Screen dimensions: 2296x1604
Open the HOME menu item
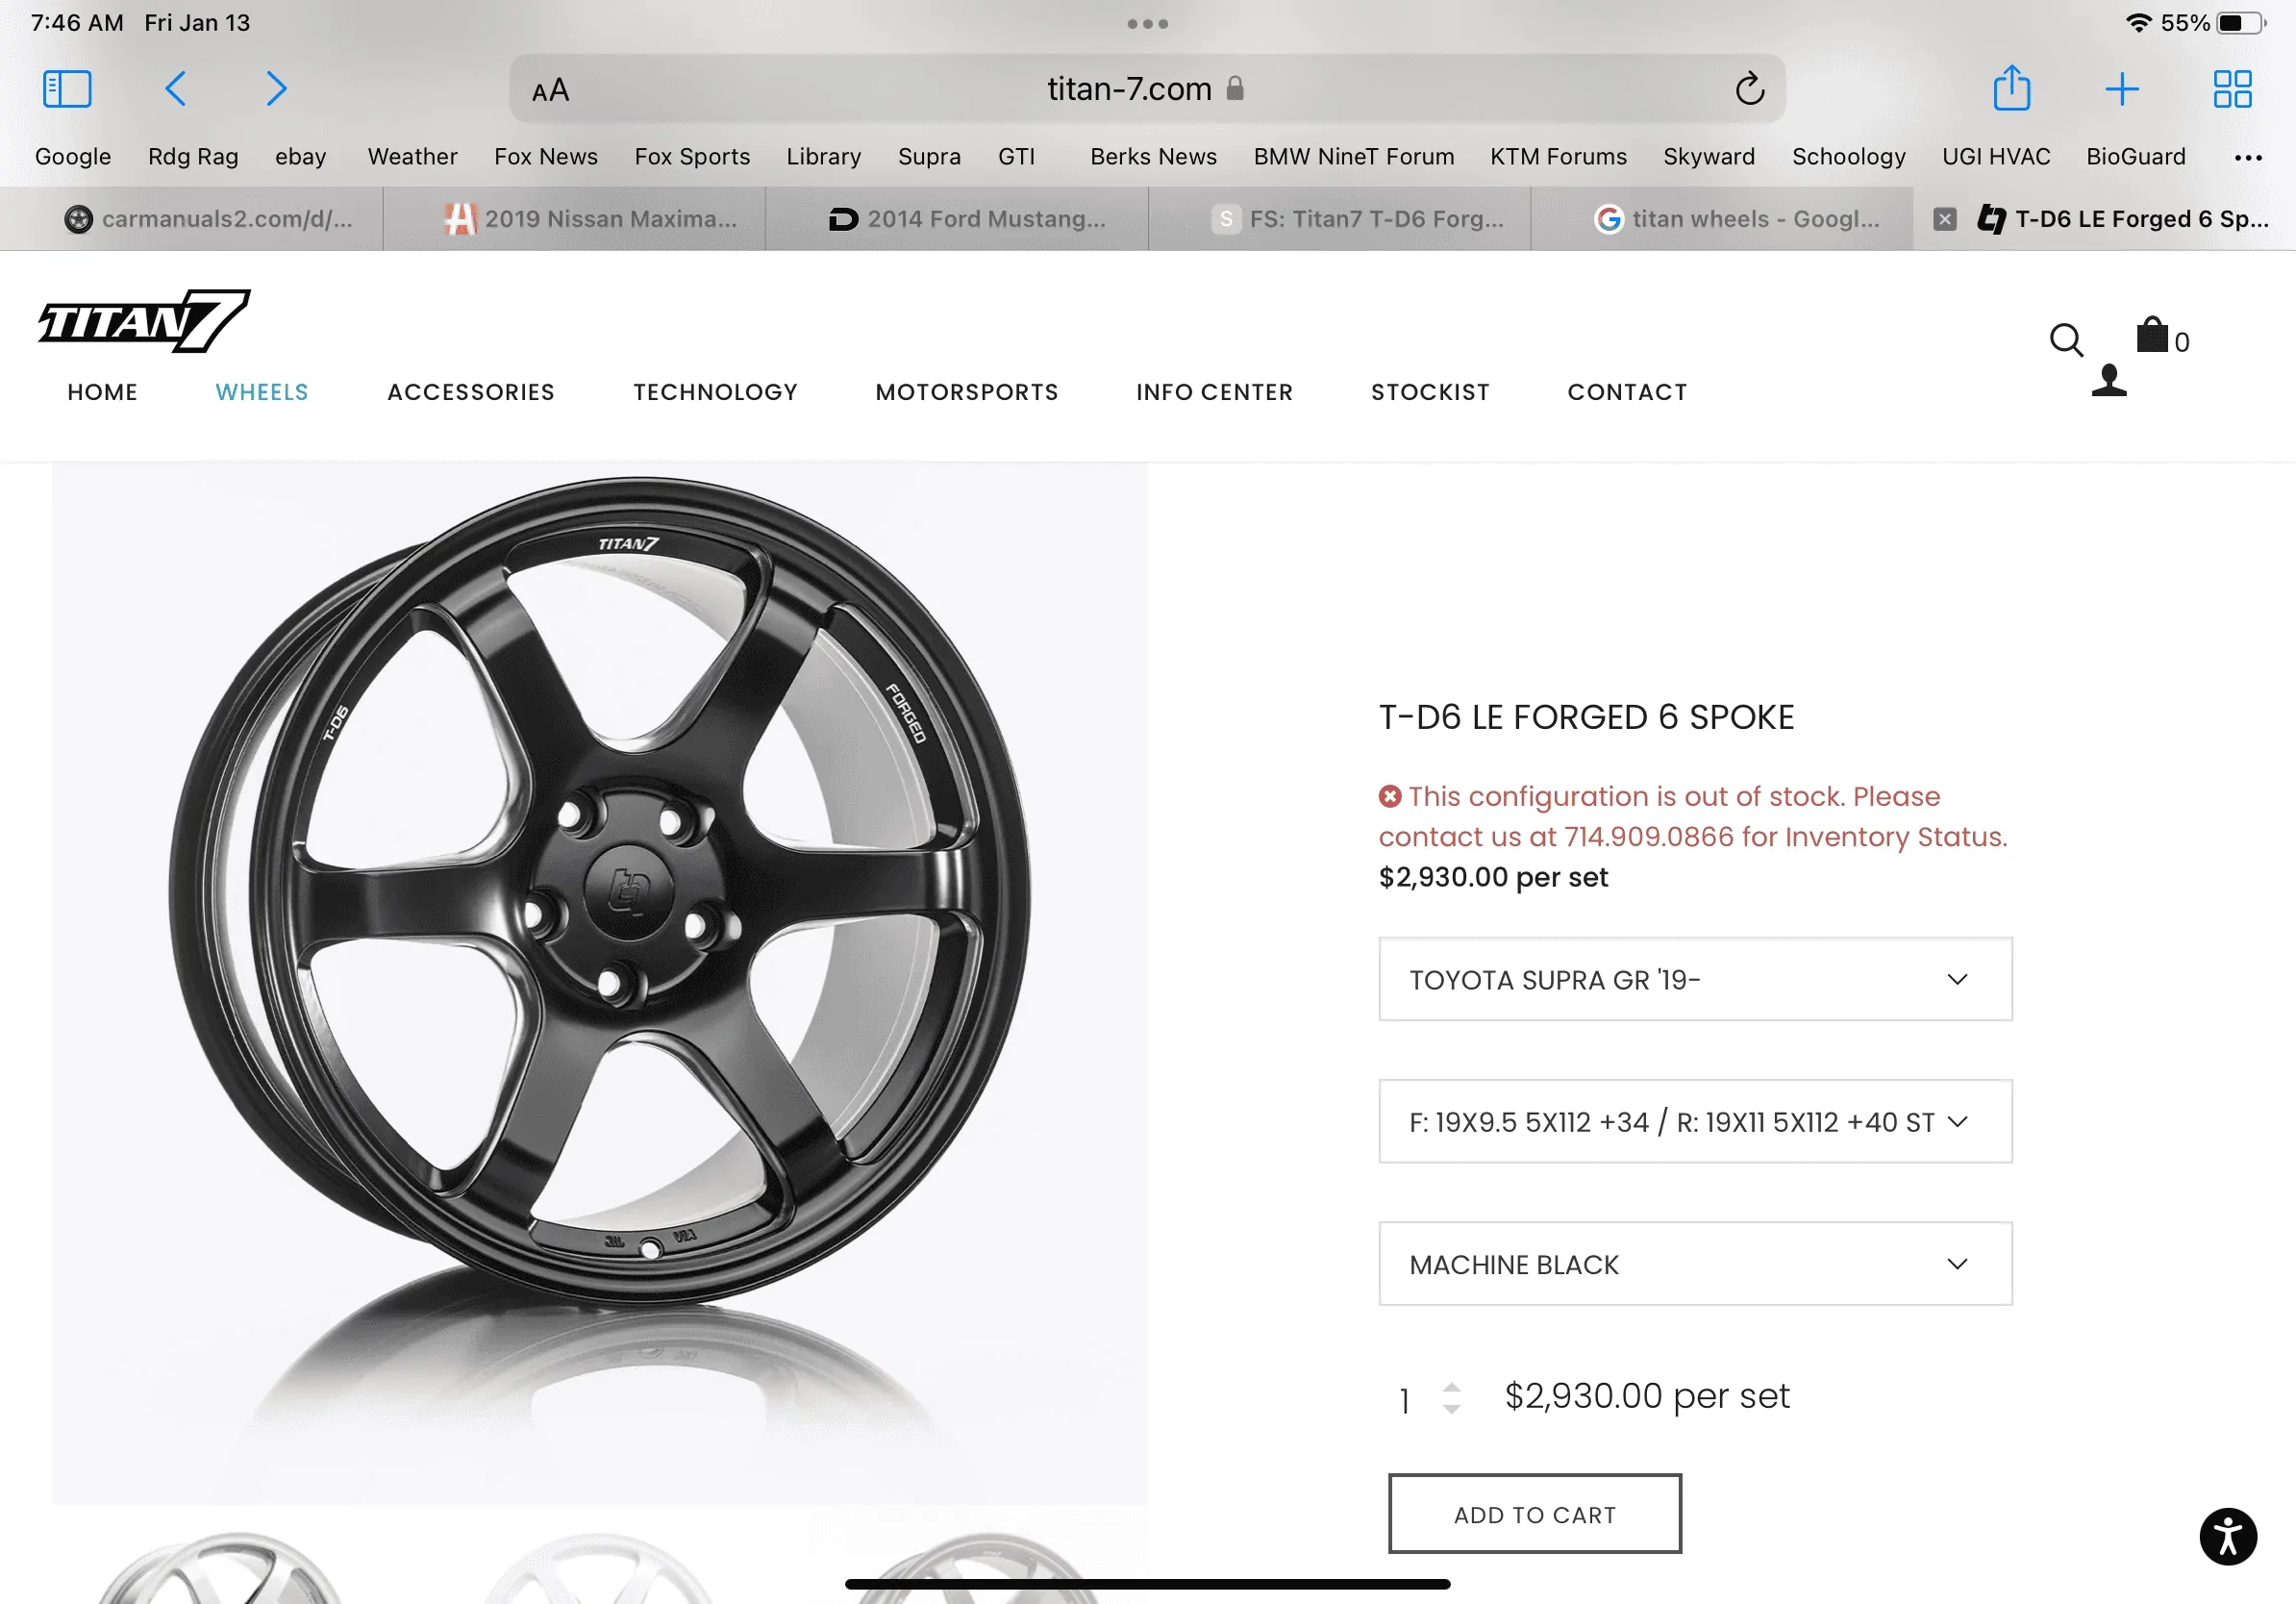[x=102, y=392]
